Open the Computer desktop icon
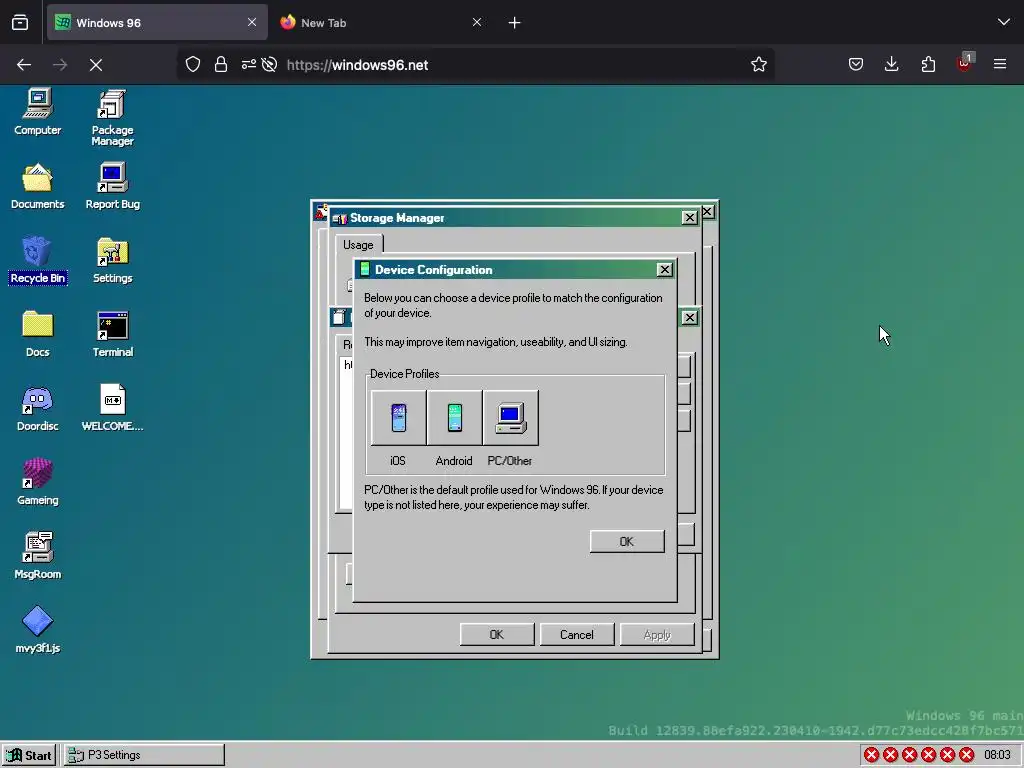 (x=37, y=112)
